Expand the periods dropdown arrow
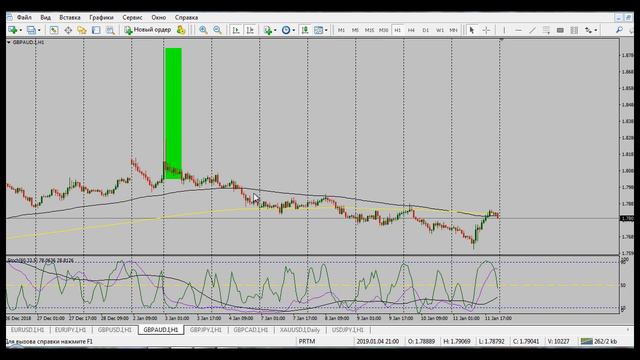Viewport: 640px width, 360px height. point(293,30)
